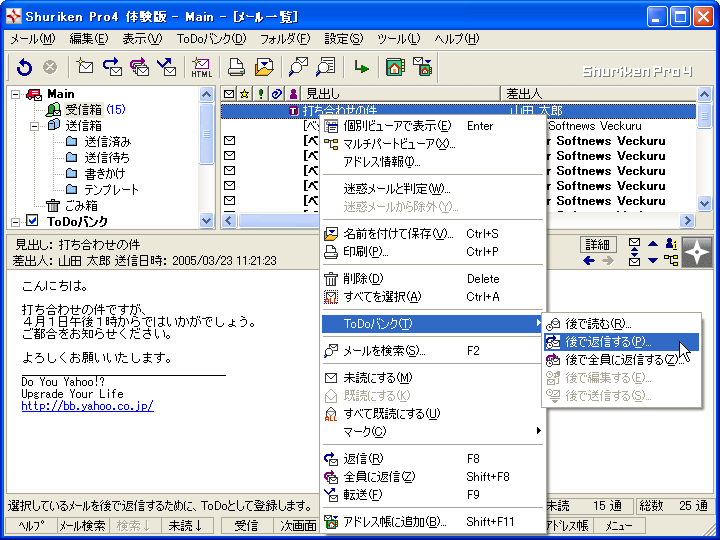The width and height of the screenshot is (720, 540).
Task: Click the grayed stop toolbar icon
Action: pos(50,68)
